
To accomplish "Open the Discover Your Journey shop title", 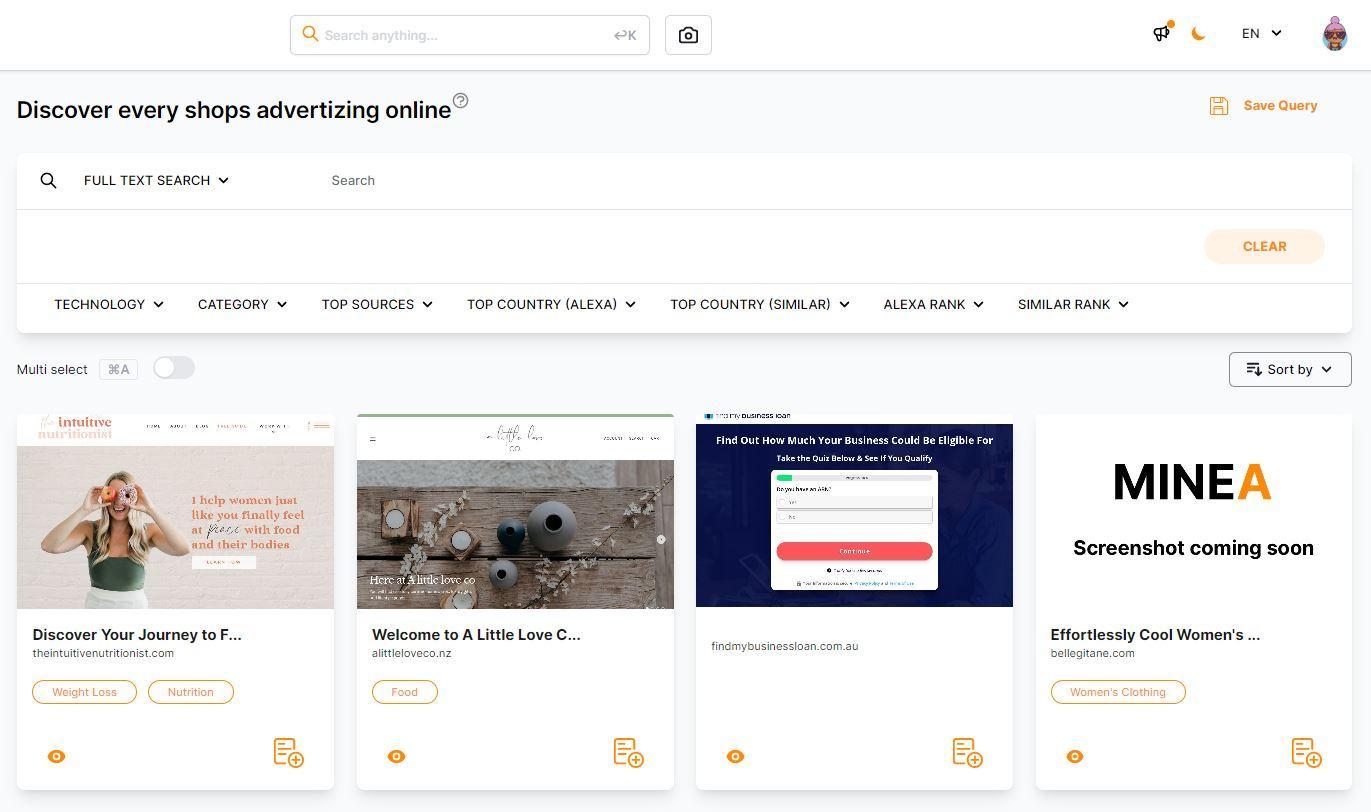I will pos(137,634).
